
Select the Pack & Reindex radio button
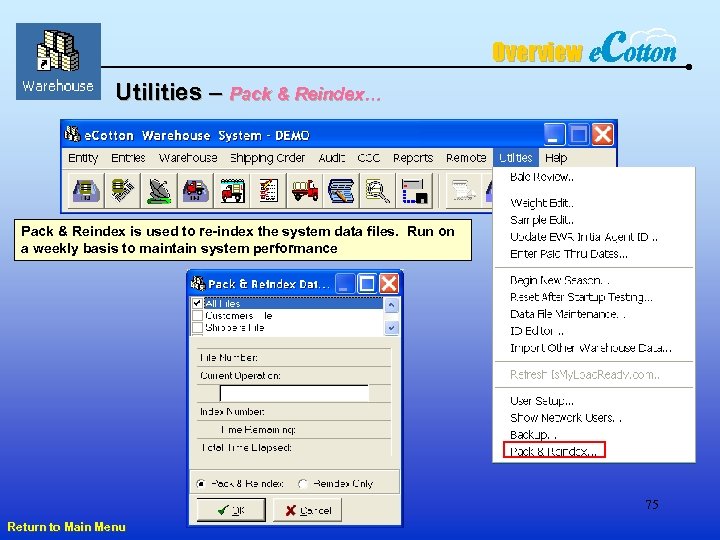point(201,484)
